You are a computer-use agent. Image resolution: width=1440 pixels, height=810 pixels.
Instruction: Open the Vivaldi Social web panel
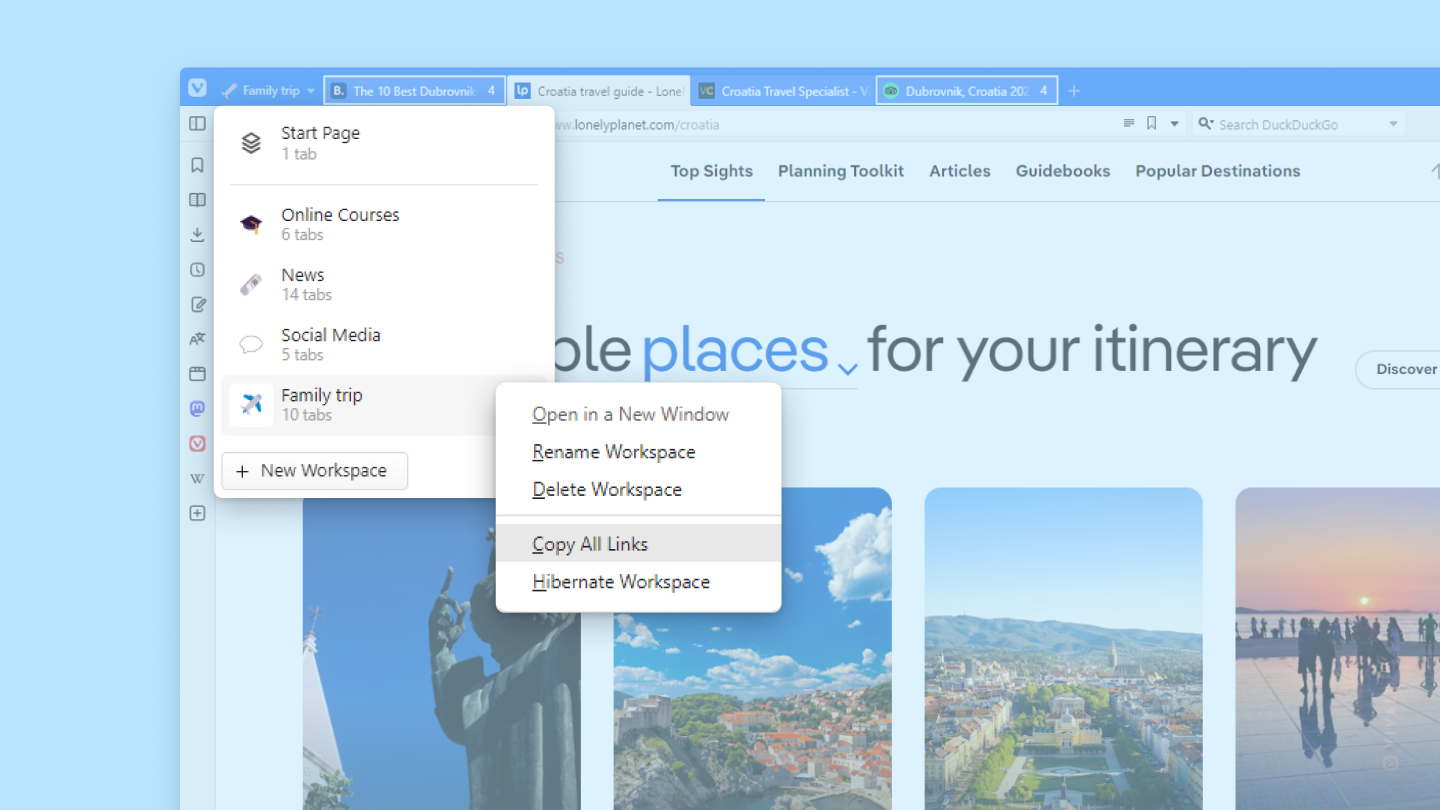pyautogui.click(x=197, y=444)
